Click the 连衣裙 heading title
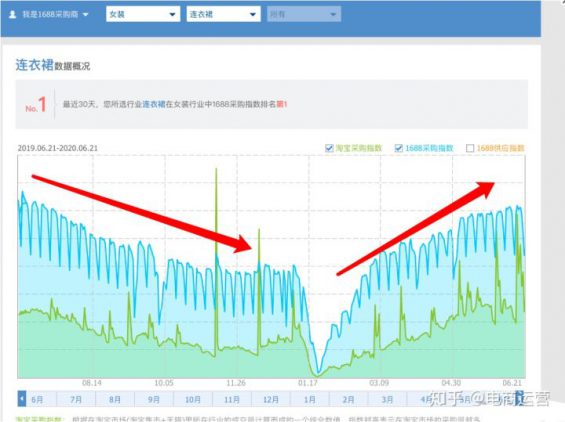Image resolution: width=565 pixels, height=422 pixels. click(x=34, y=65)
